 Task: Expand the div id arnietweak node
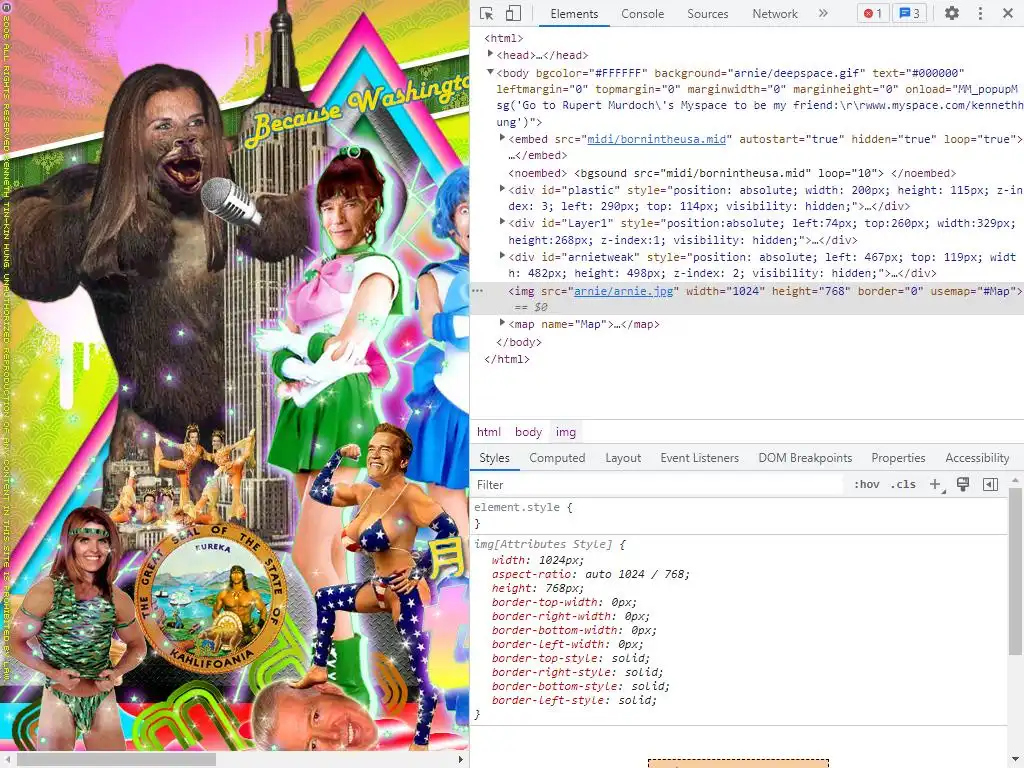502,256
